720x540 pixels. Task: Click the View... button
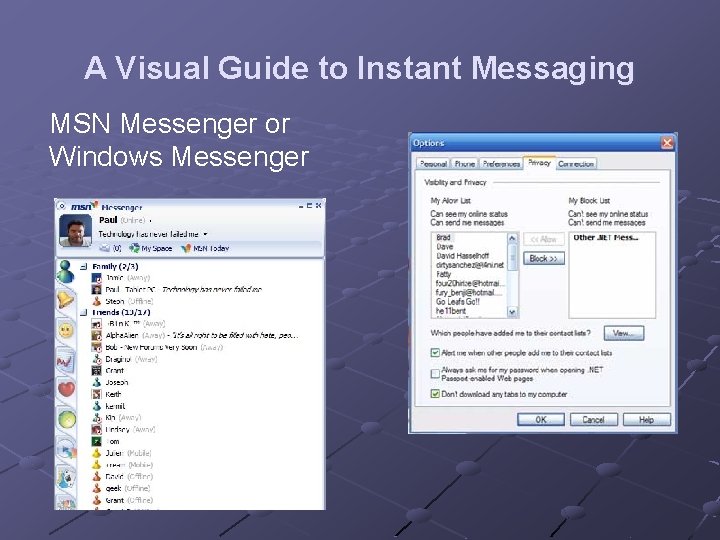coord(624,333)
